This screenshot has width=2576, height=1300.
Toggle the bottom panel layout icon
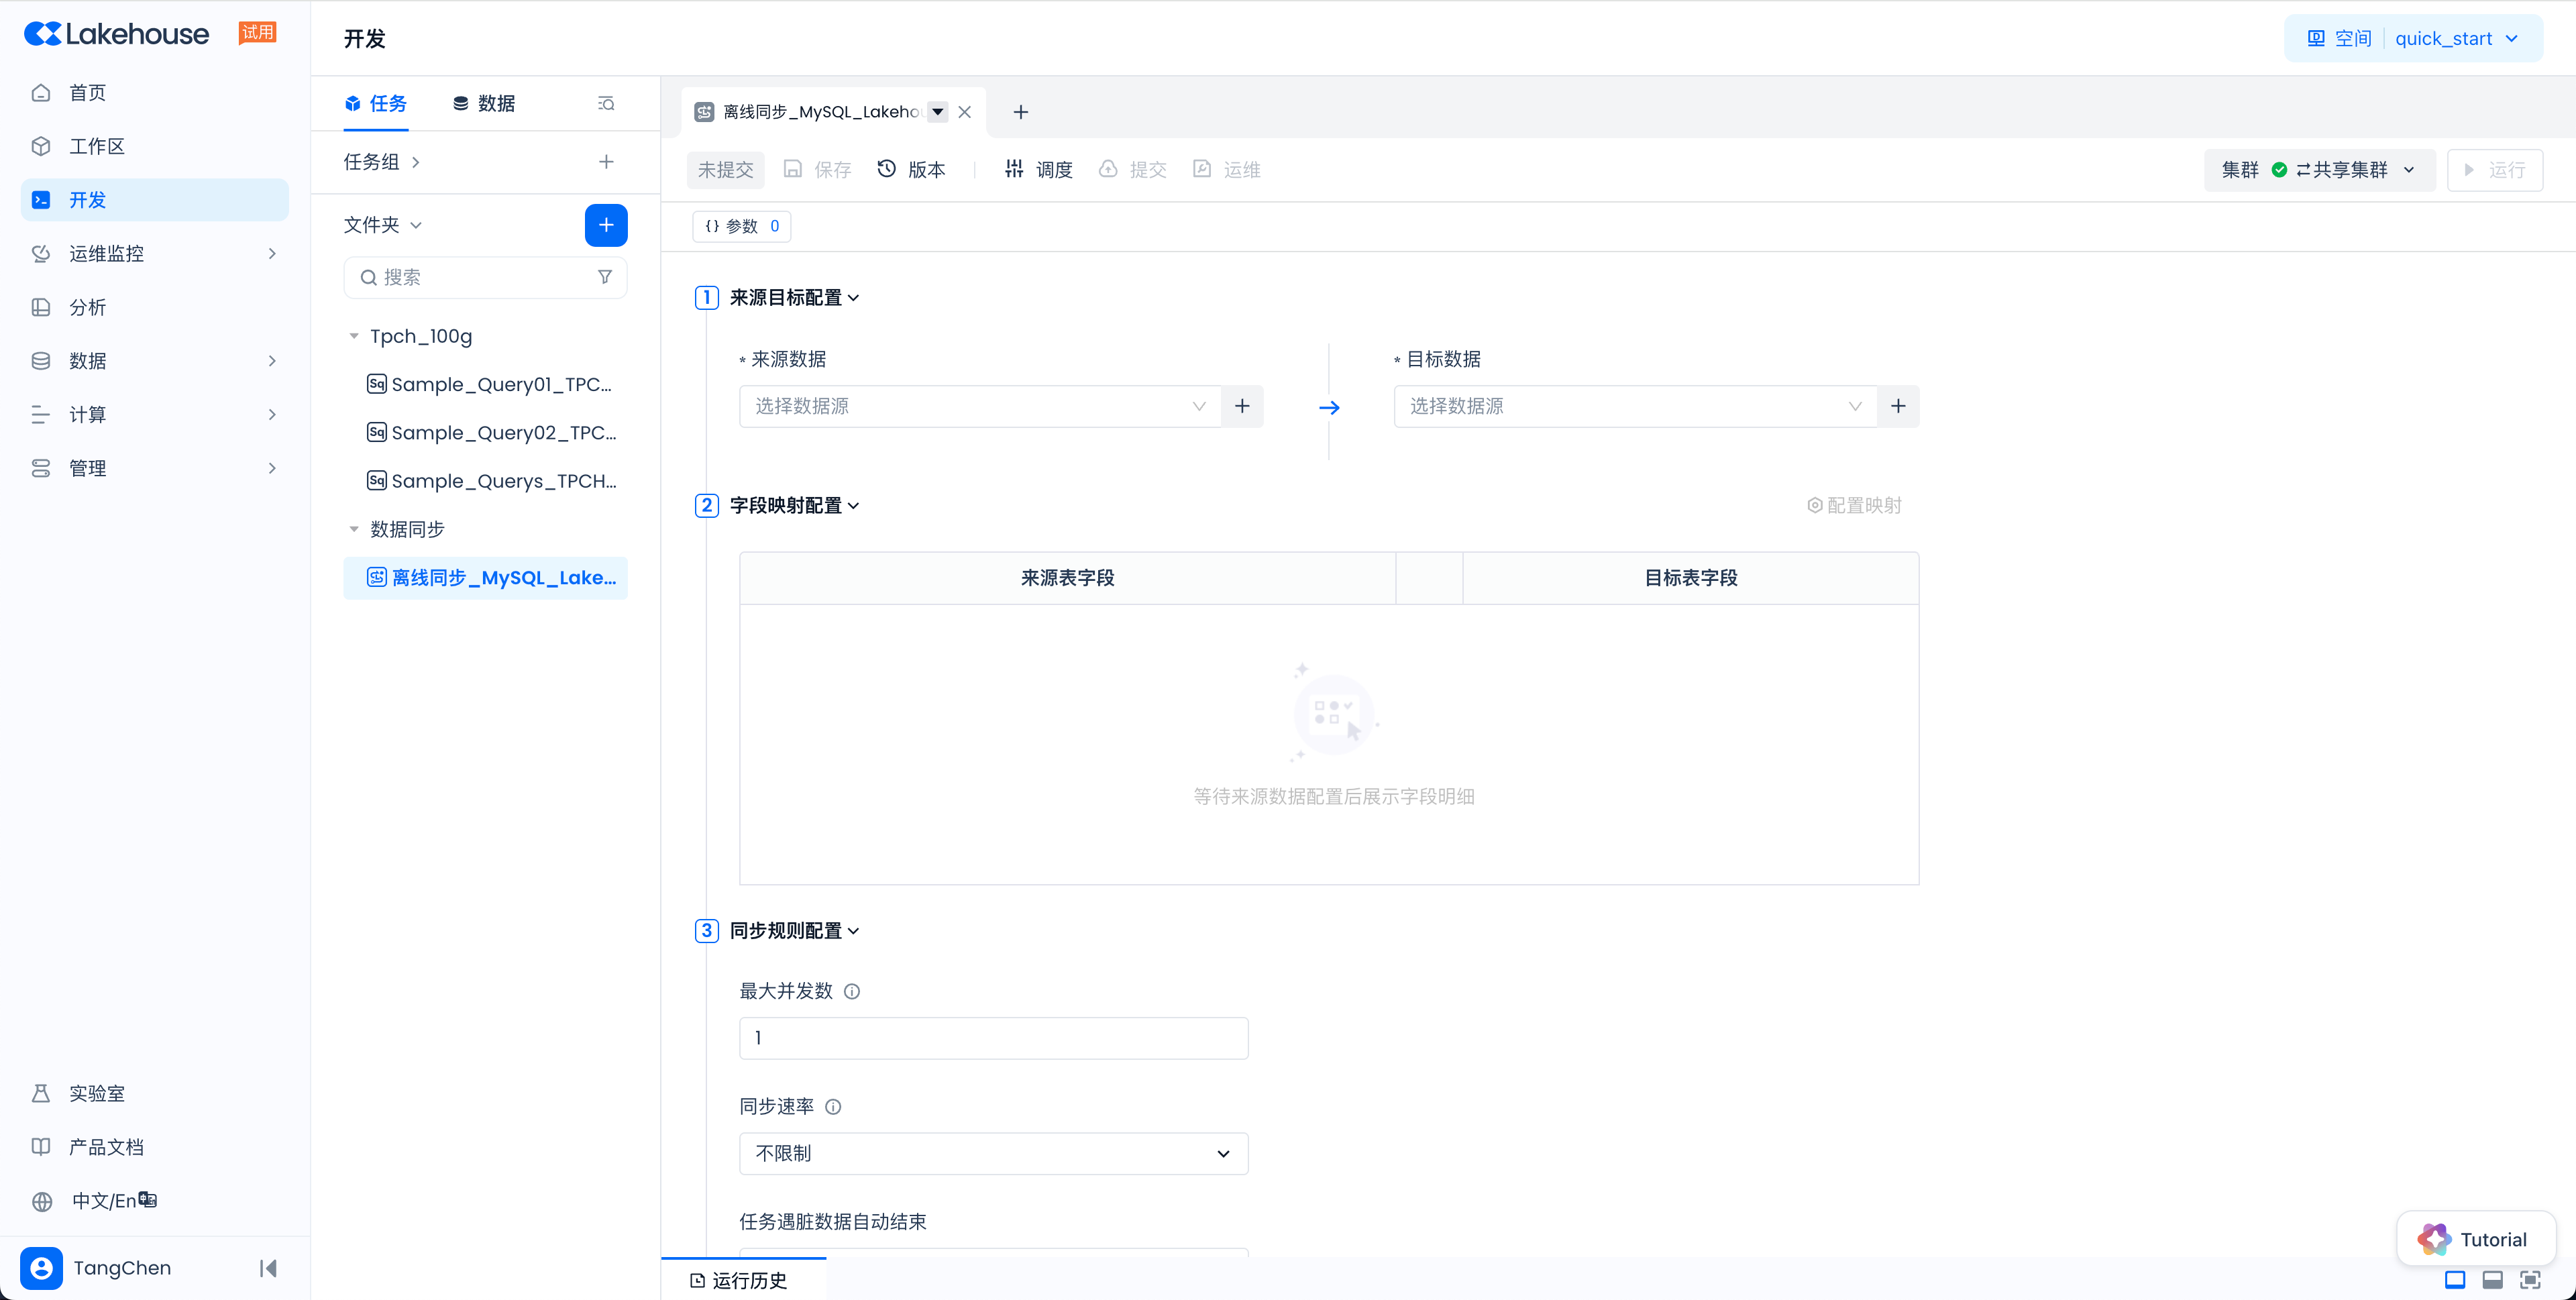(x=2492, y=1280)
